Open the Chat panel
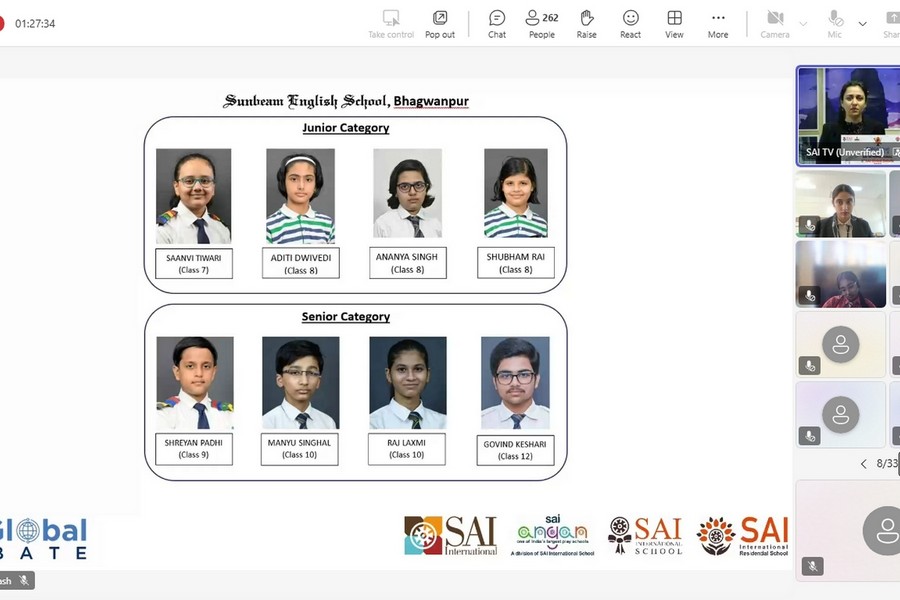This screenshot has width=900, height=600. pyautogui.click(x=497, y=23)
